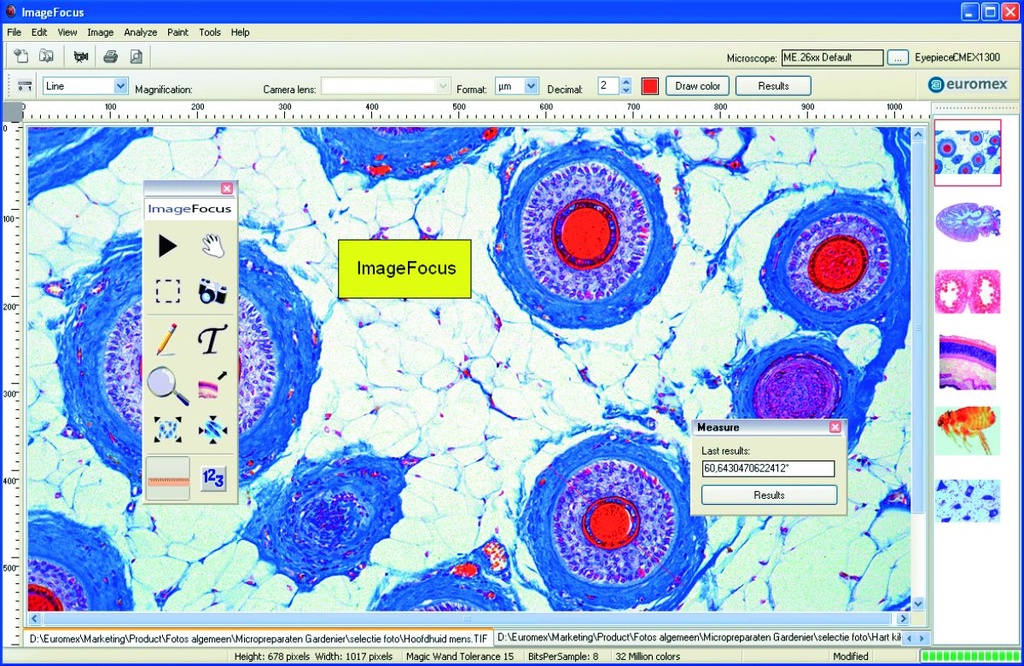This screenshot has height=666, width=1024.
Task: Select the blue hair follicle thumbnail
Action: [967, 152]
